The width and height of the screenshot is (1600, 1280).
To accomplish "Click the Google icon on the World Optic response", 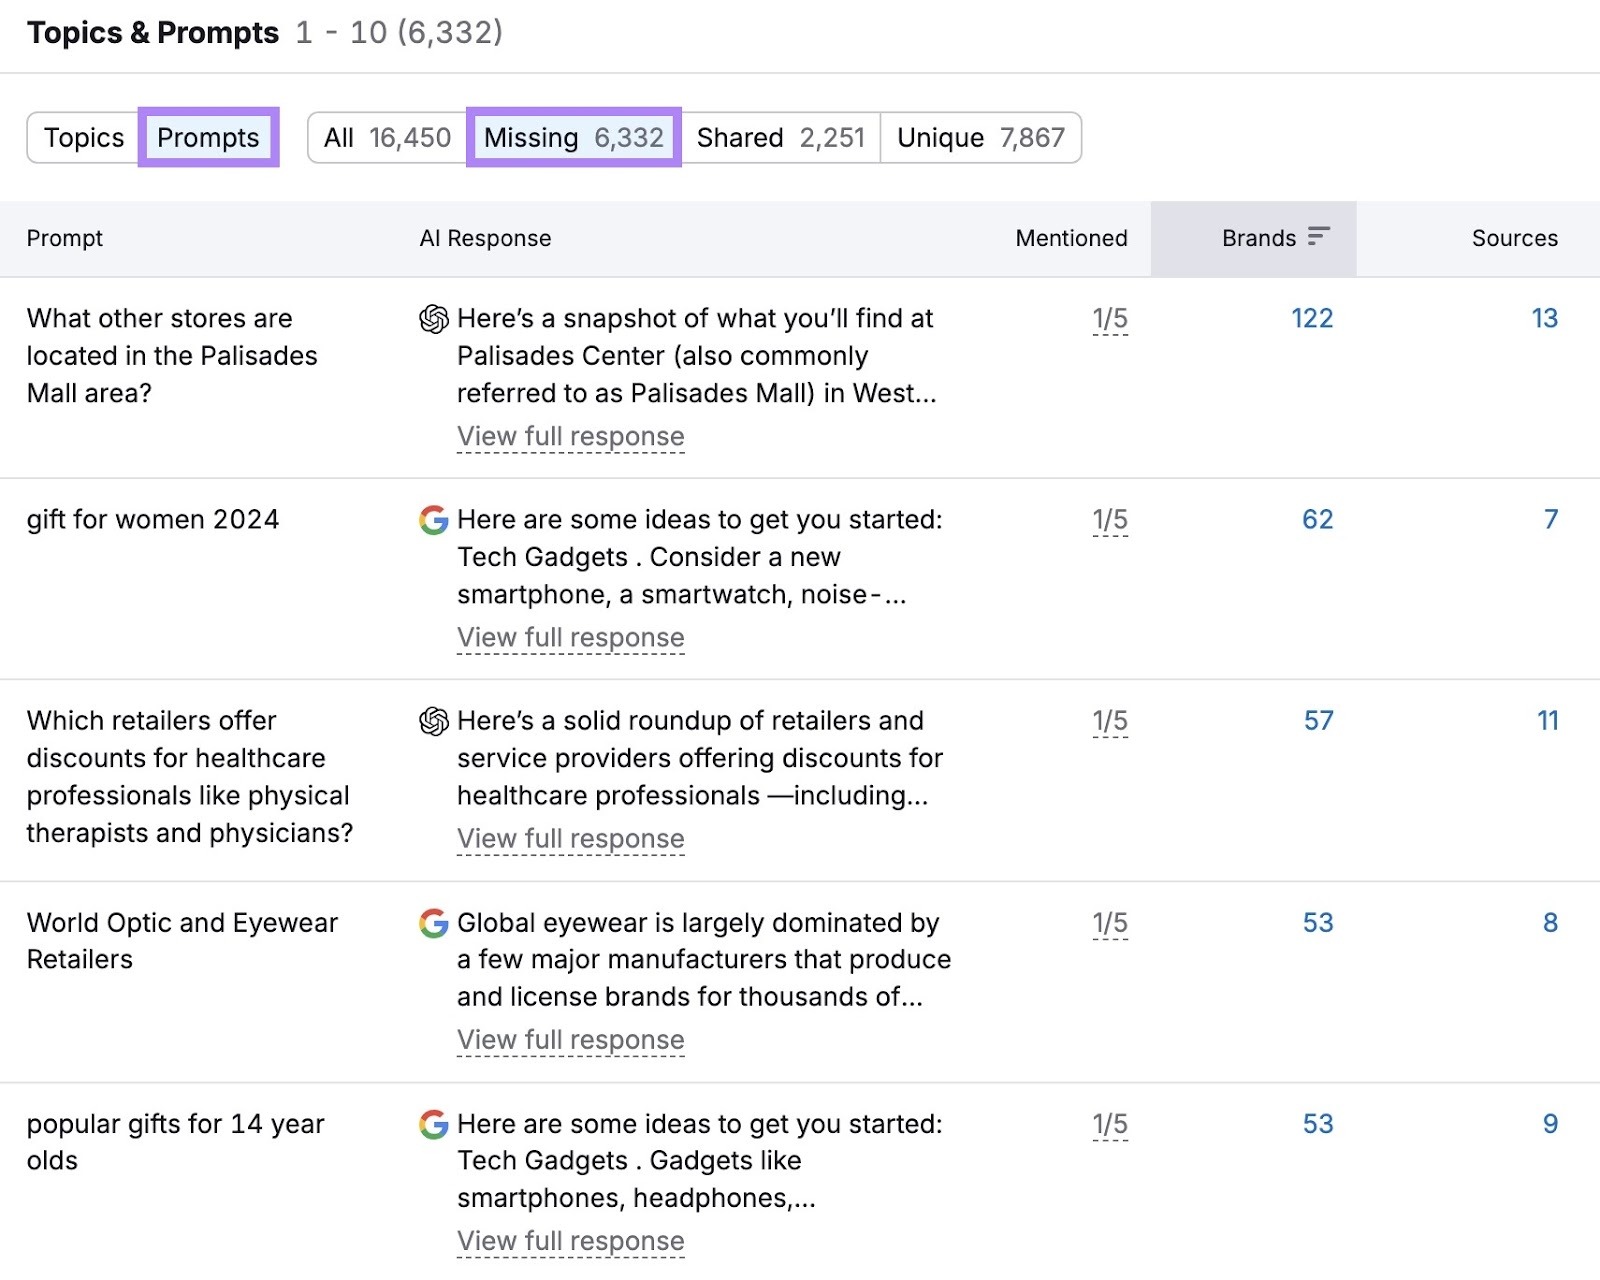I will coord(433,923).
